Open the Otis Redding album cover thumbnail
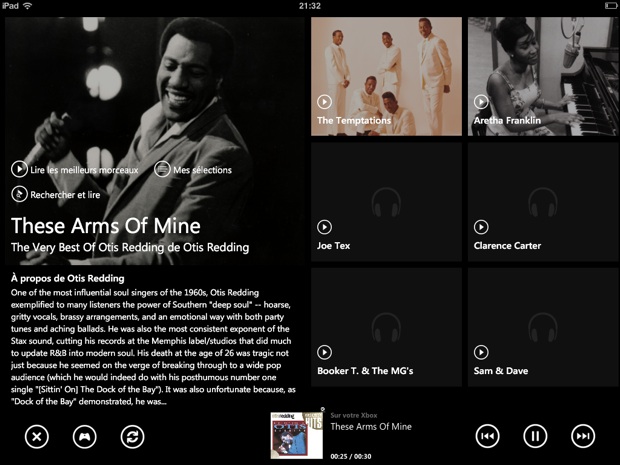This screenshot has height=465, width=620. 297,435
